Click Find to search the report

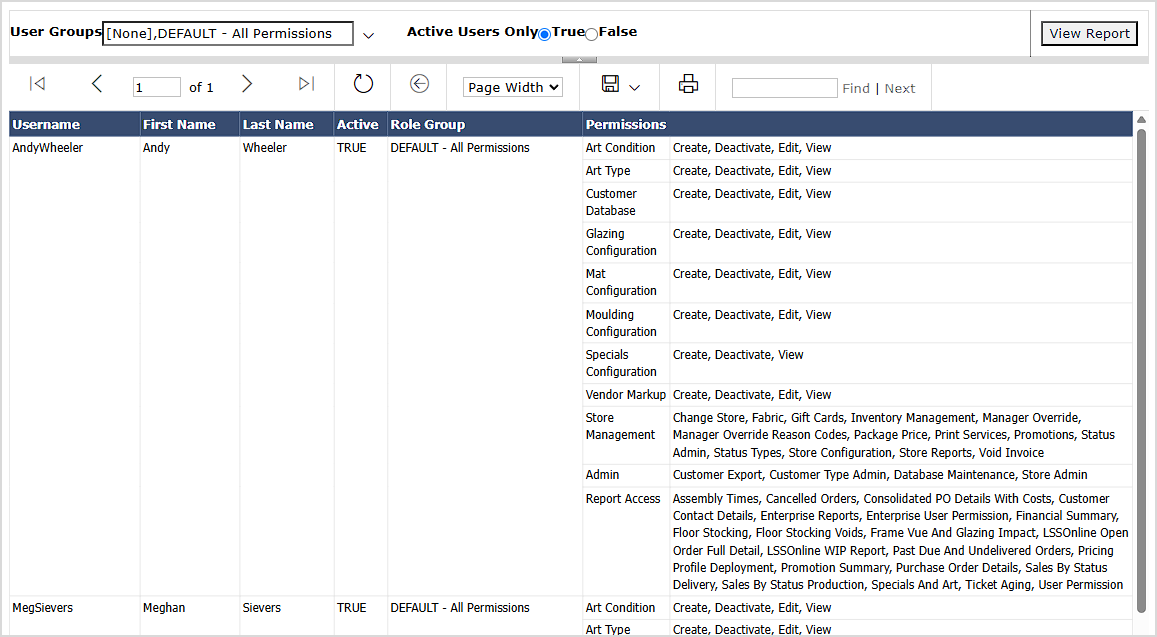(856, 88)
